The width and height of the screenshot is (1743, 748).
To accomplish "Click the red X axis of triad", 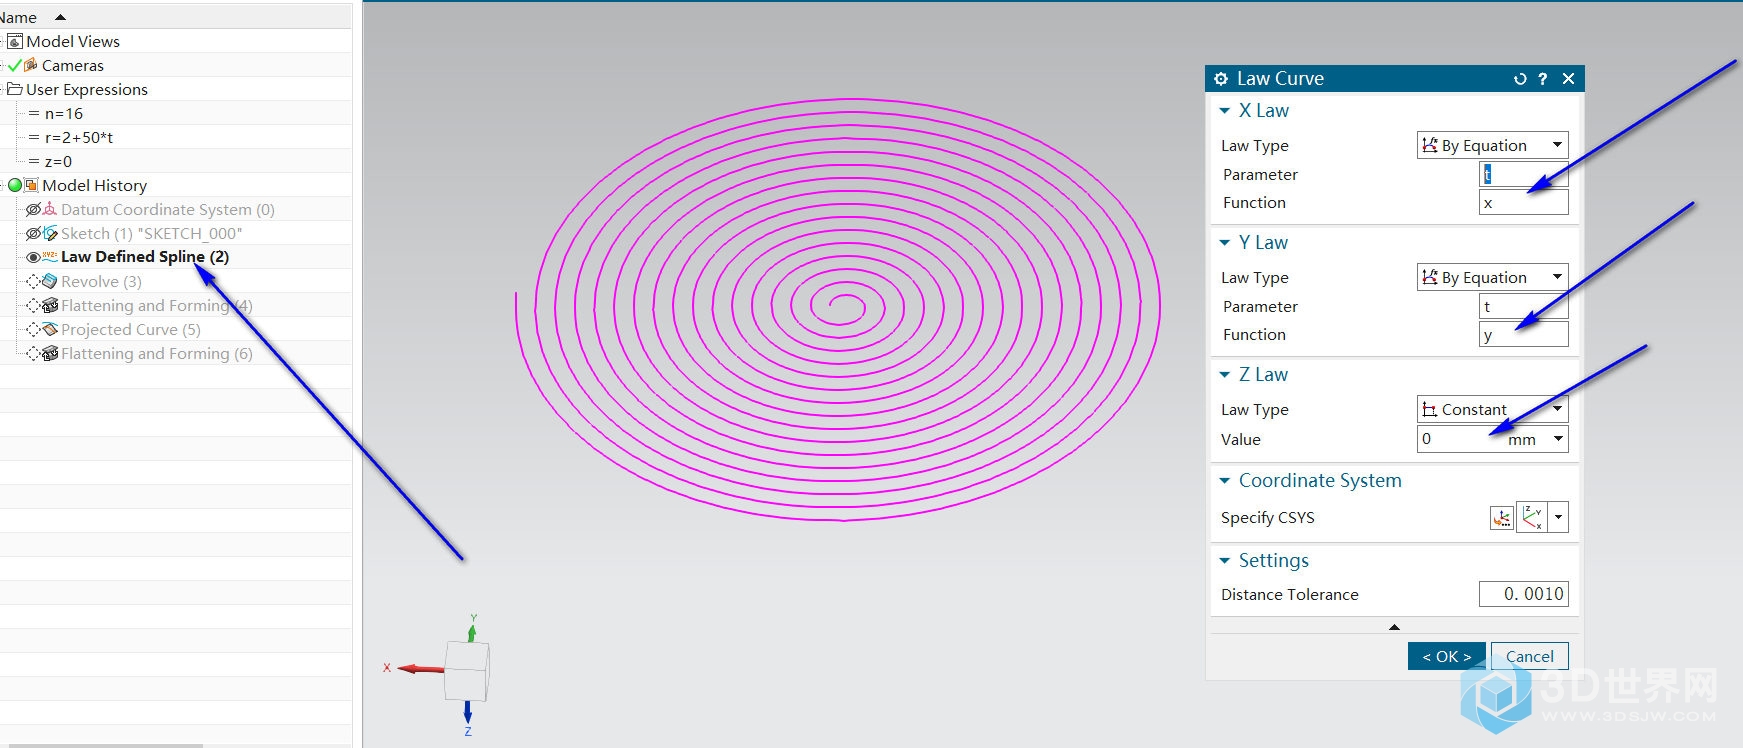I will (420, 668).
